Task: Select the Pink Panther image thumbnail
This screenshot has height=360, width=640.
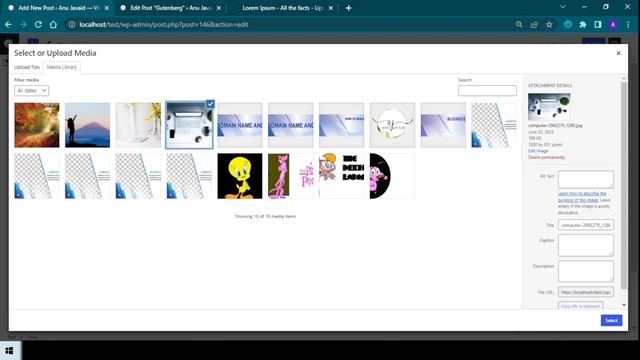Action: pos(291,176)
